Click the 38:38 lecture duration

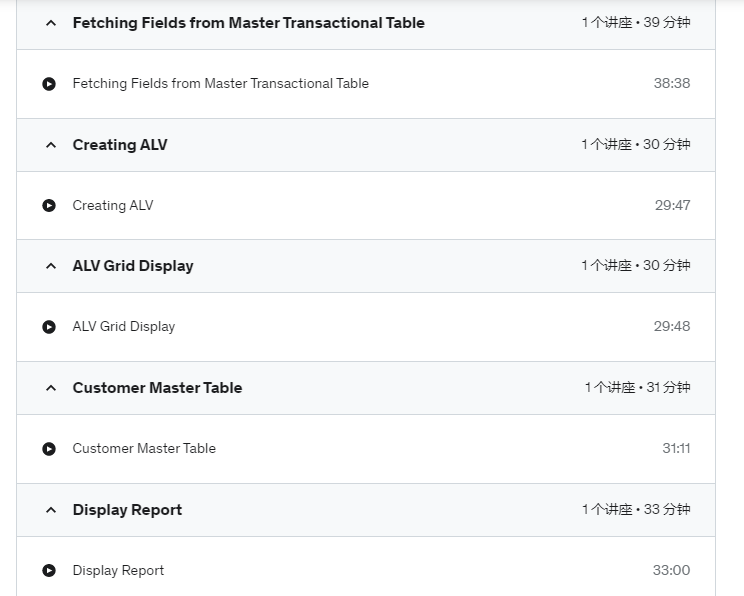(672, 84)
